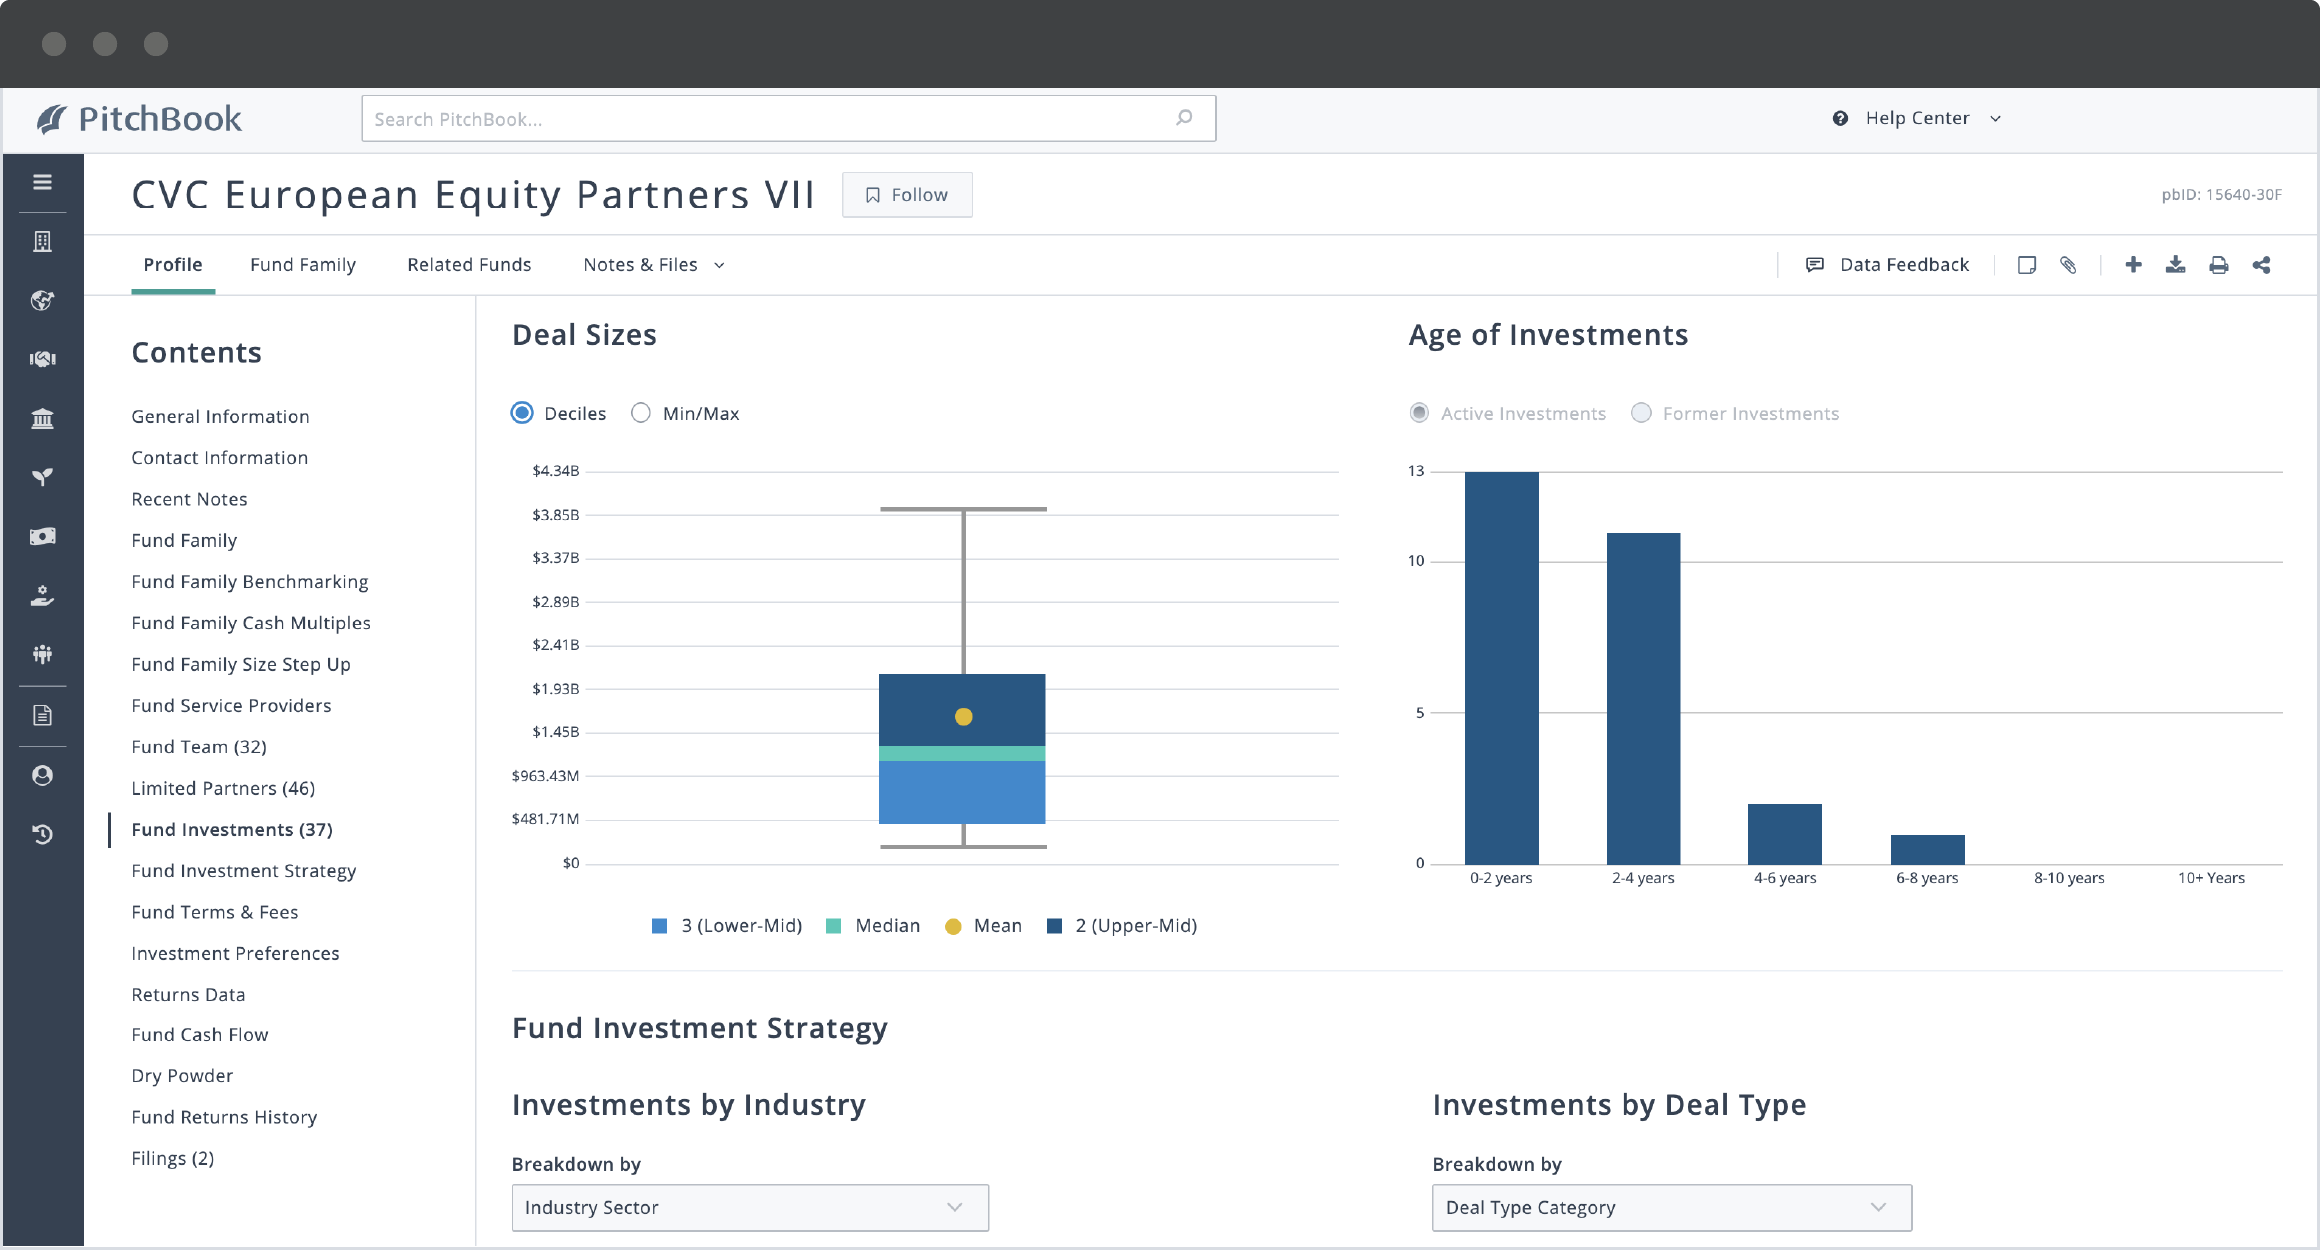Click the paperclip attach icon
Screen dimensions: 2320x1250
[2068, 265]
